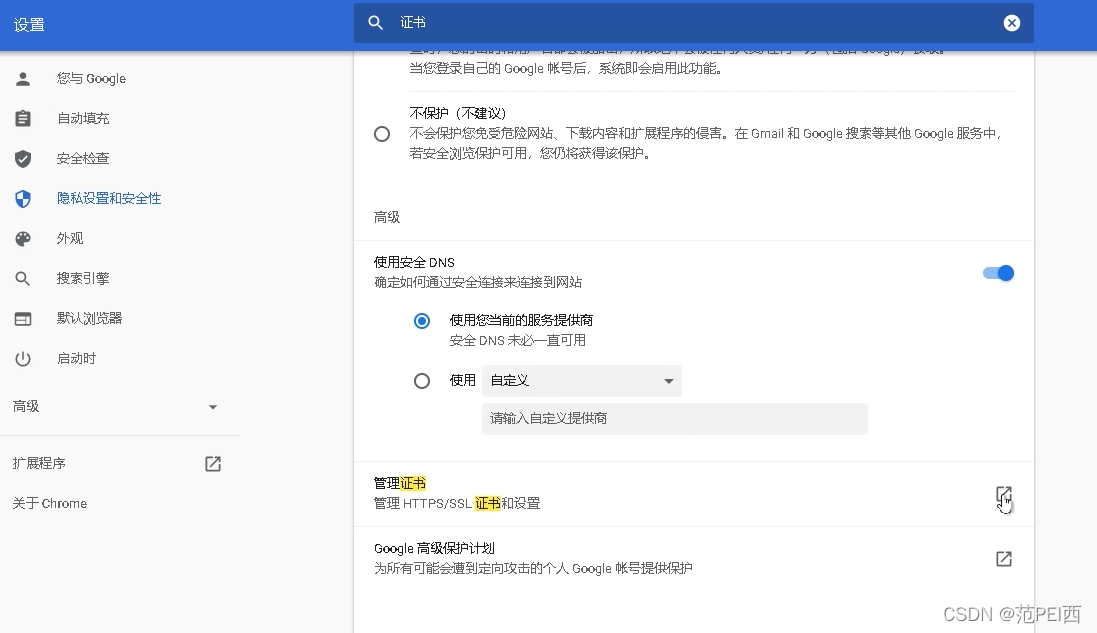
Task: Click the 确定如何通过安全连接来连接到网站 text
Action: [x=478, y=283]
